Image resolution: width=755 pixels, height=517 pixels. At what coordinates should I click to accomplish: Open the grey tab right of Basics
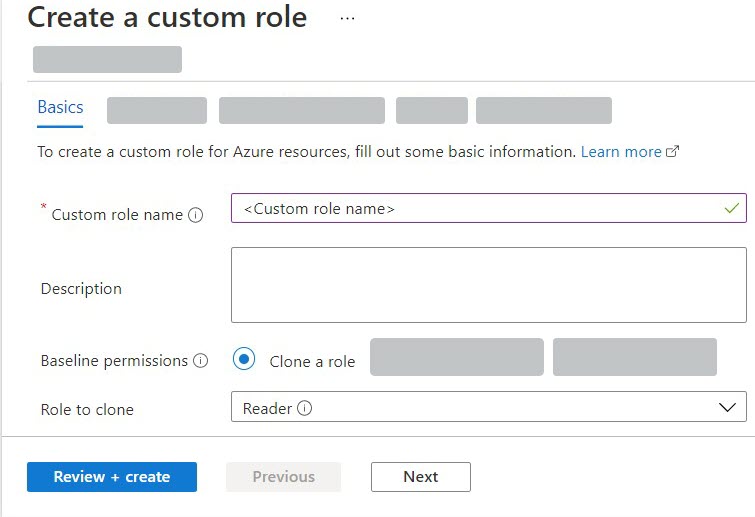click(157, 110)
